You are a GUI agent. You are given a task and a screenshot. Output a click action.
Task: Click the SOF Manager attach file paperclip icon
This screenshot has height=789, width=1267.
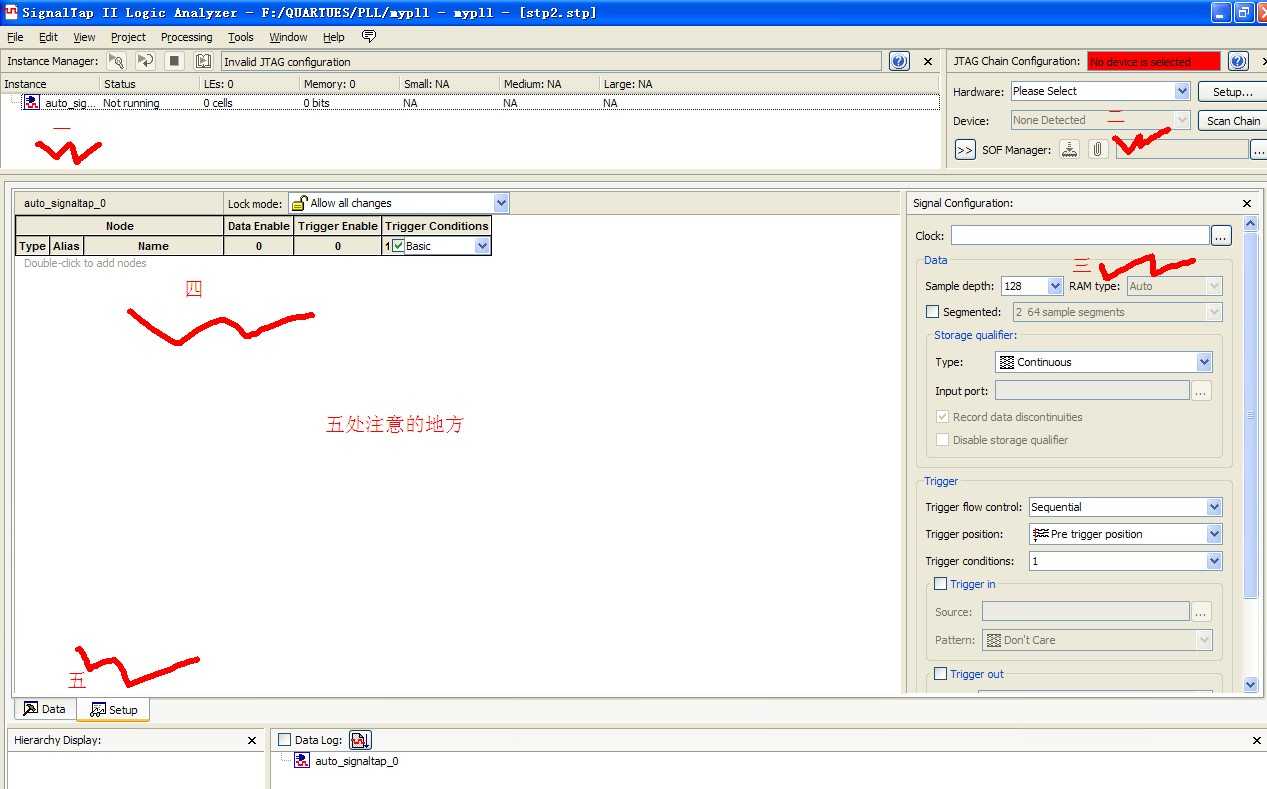pyautogui.click(x=1098, y=149)
